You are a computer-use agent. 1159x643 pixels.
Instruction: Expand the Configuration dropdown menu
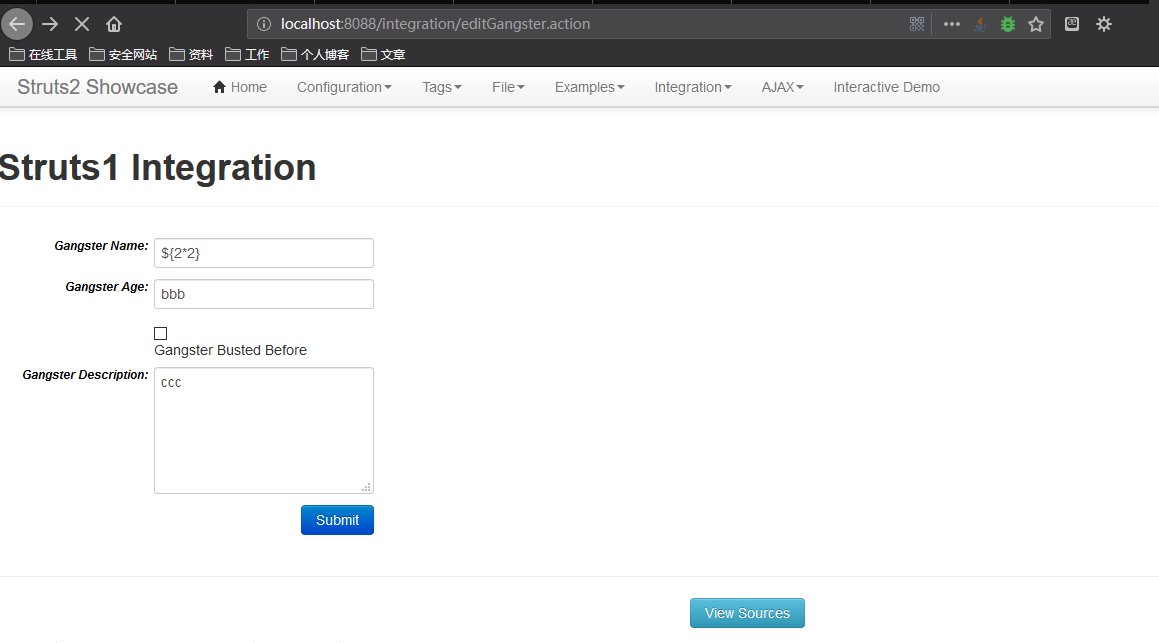coord(344,87)
